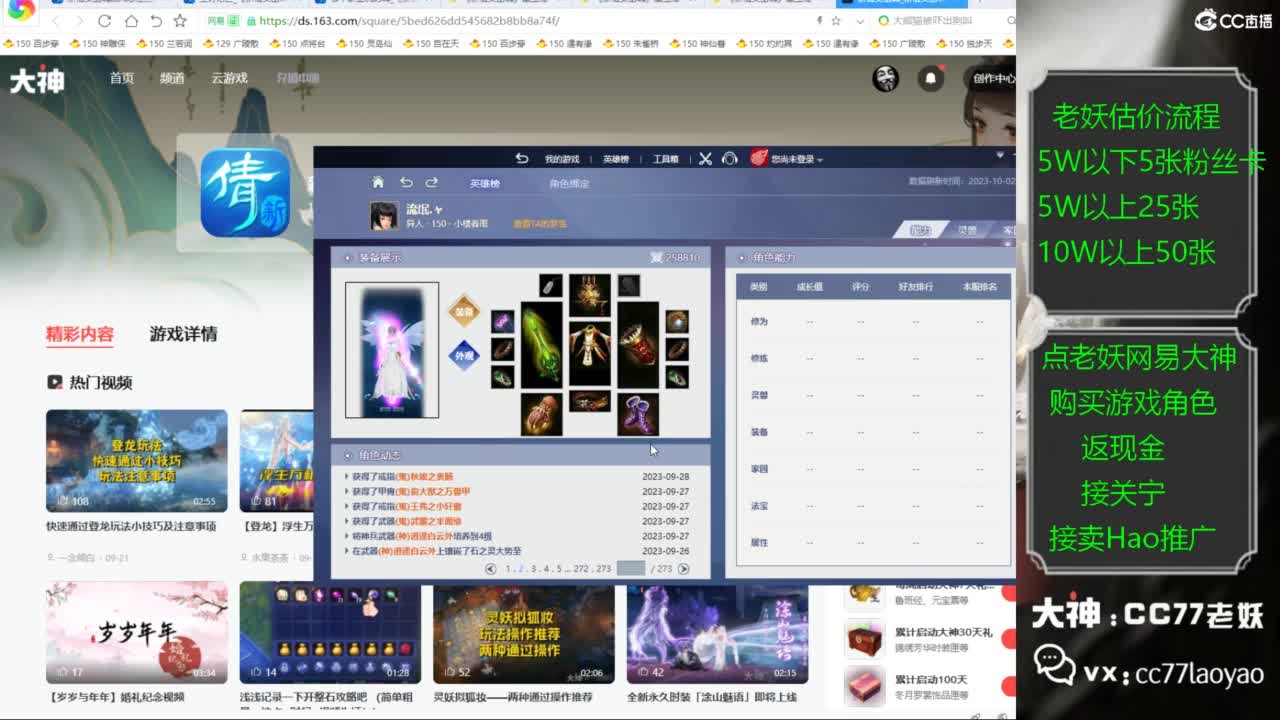Inspect the round orb slot right of bracer
1280x720 pixels.
677,321
